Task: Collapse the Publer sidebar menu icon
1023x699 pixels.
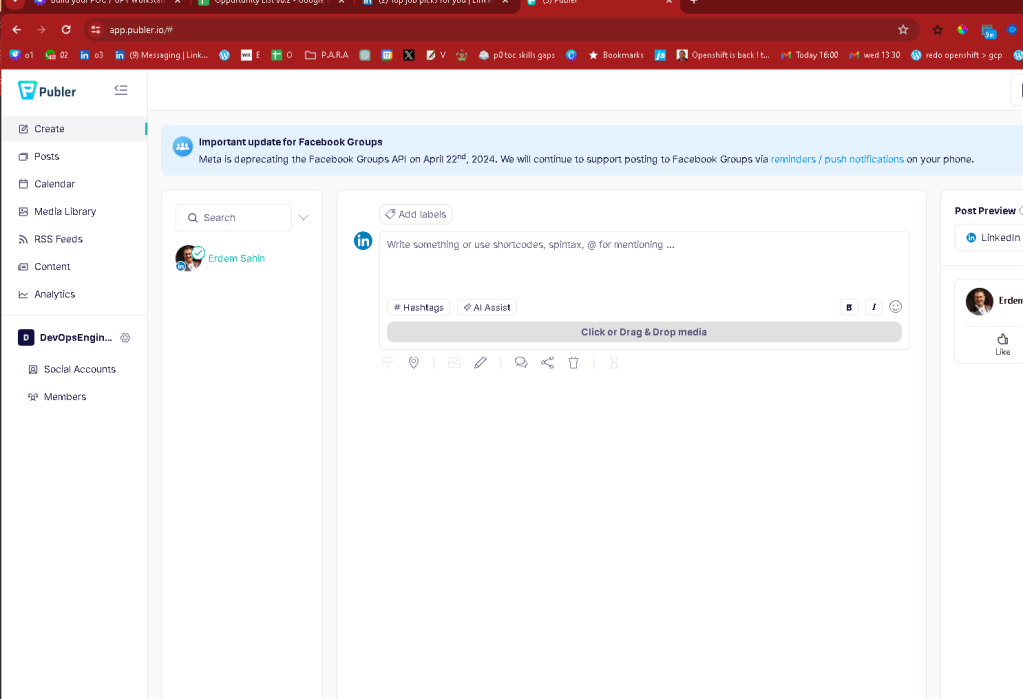Action: 121,90
